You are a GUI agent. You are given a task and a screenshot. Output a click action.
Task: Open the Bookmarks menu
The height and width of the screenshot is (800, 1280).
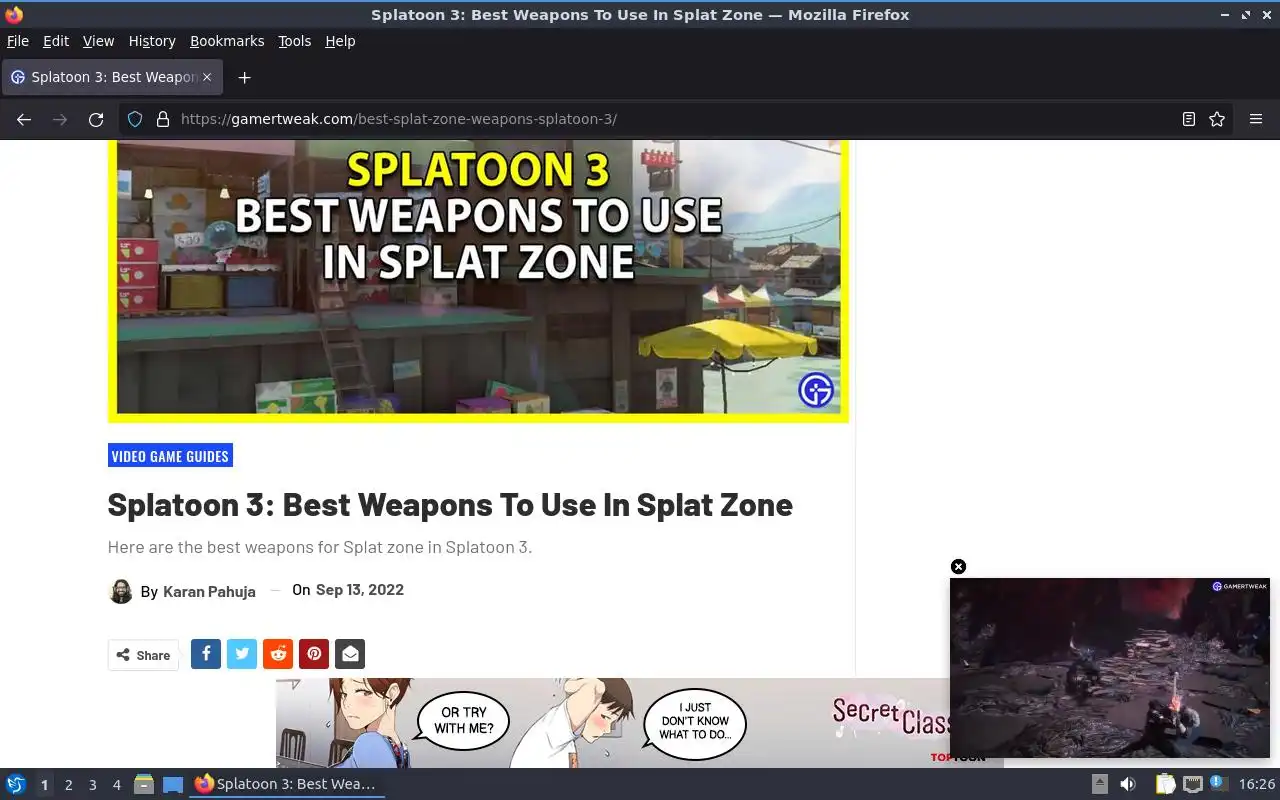227,41
